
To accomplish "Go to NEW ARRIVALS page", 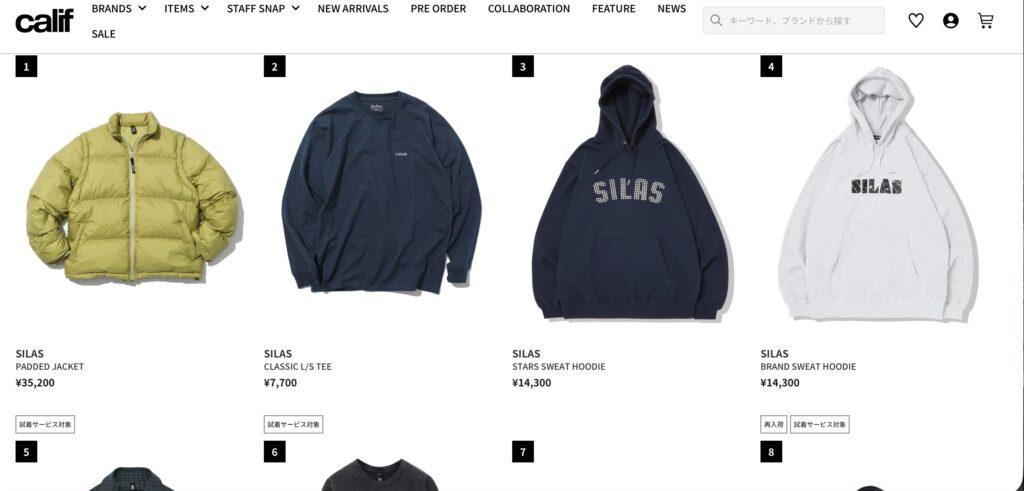I will (353, 8).
